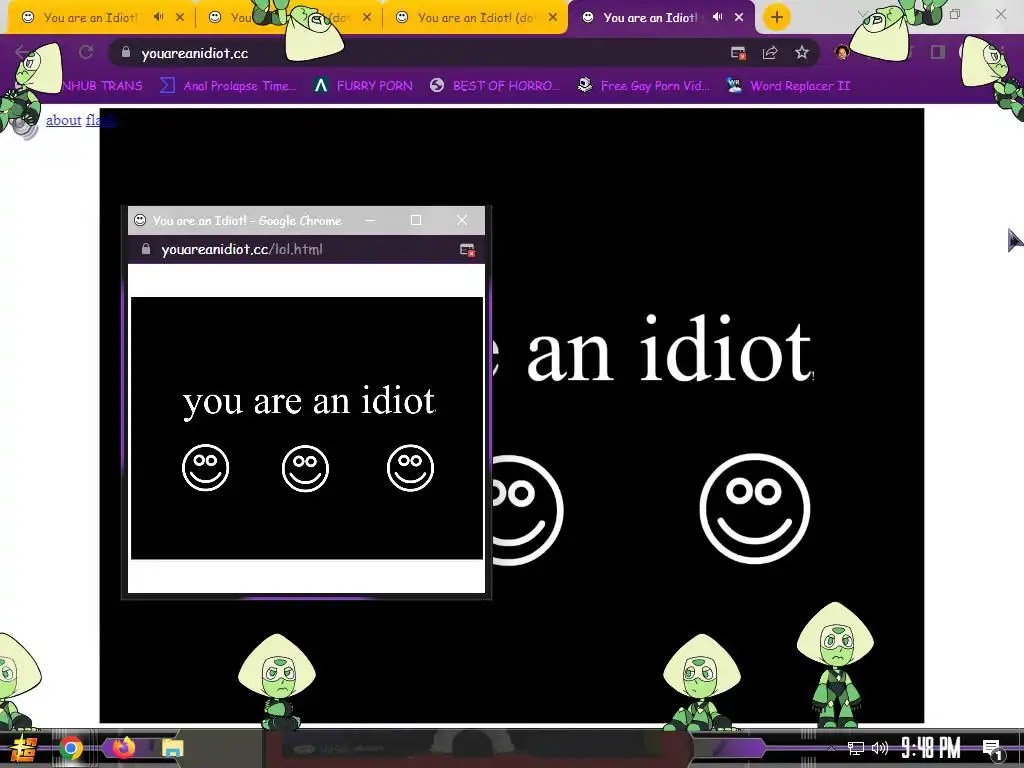Click the popup window's "You are an Idiot!" title bar
Screen dimensions: 1024x768
coord(247,221)
